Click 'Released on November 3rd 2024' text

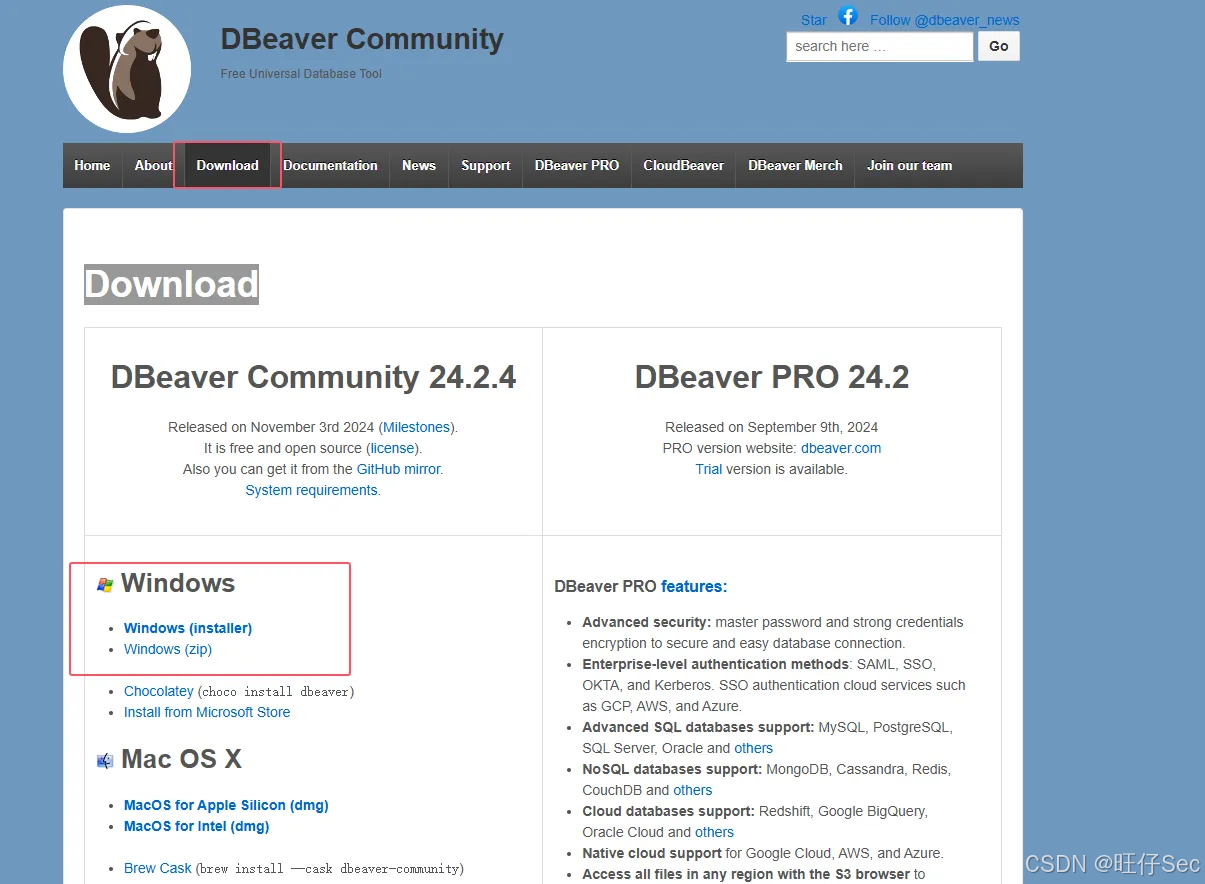click(x=272, y=427)
